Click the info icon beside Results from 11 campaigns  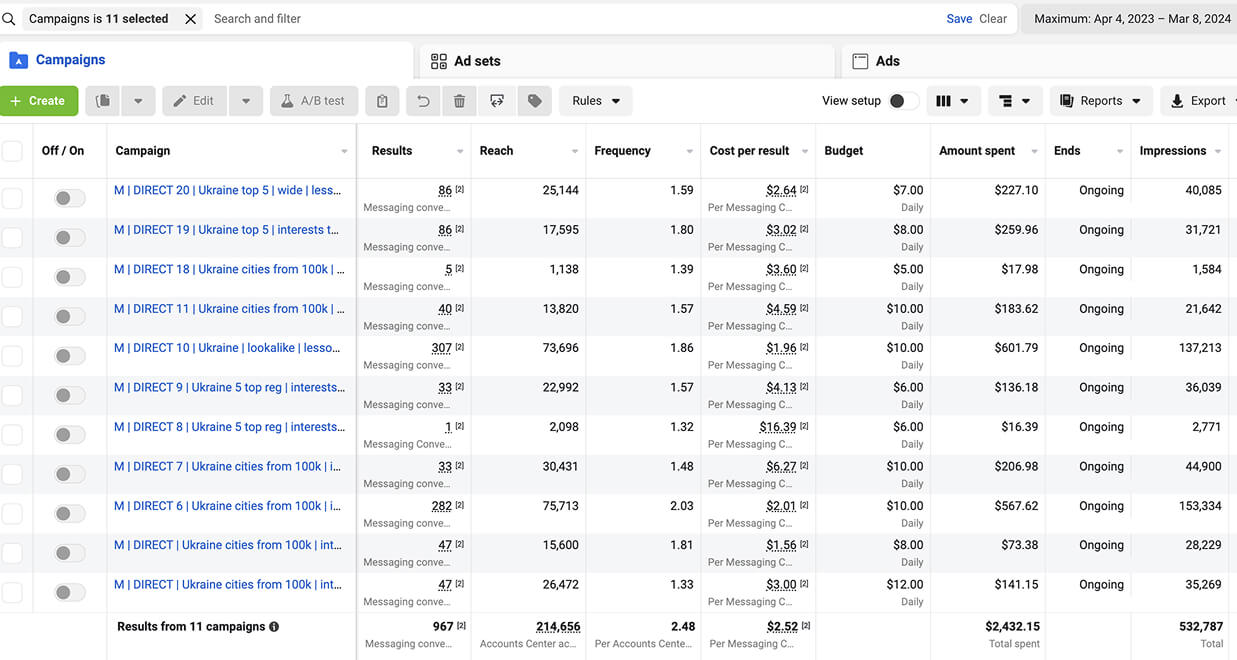[x=274, y=627]
